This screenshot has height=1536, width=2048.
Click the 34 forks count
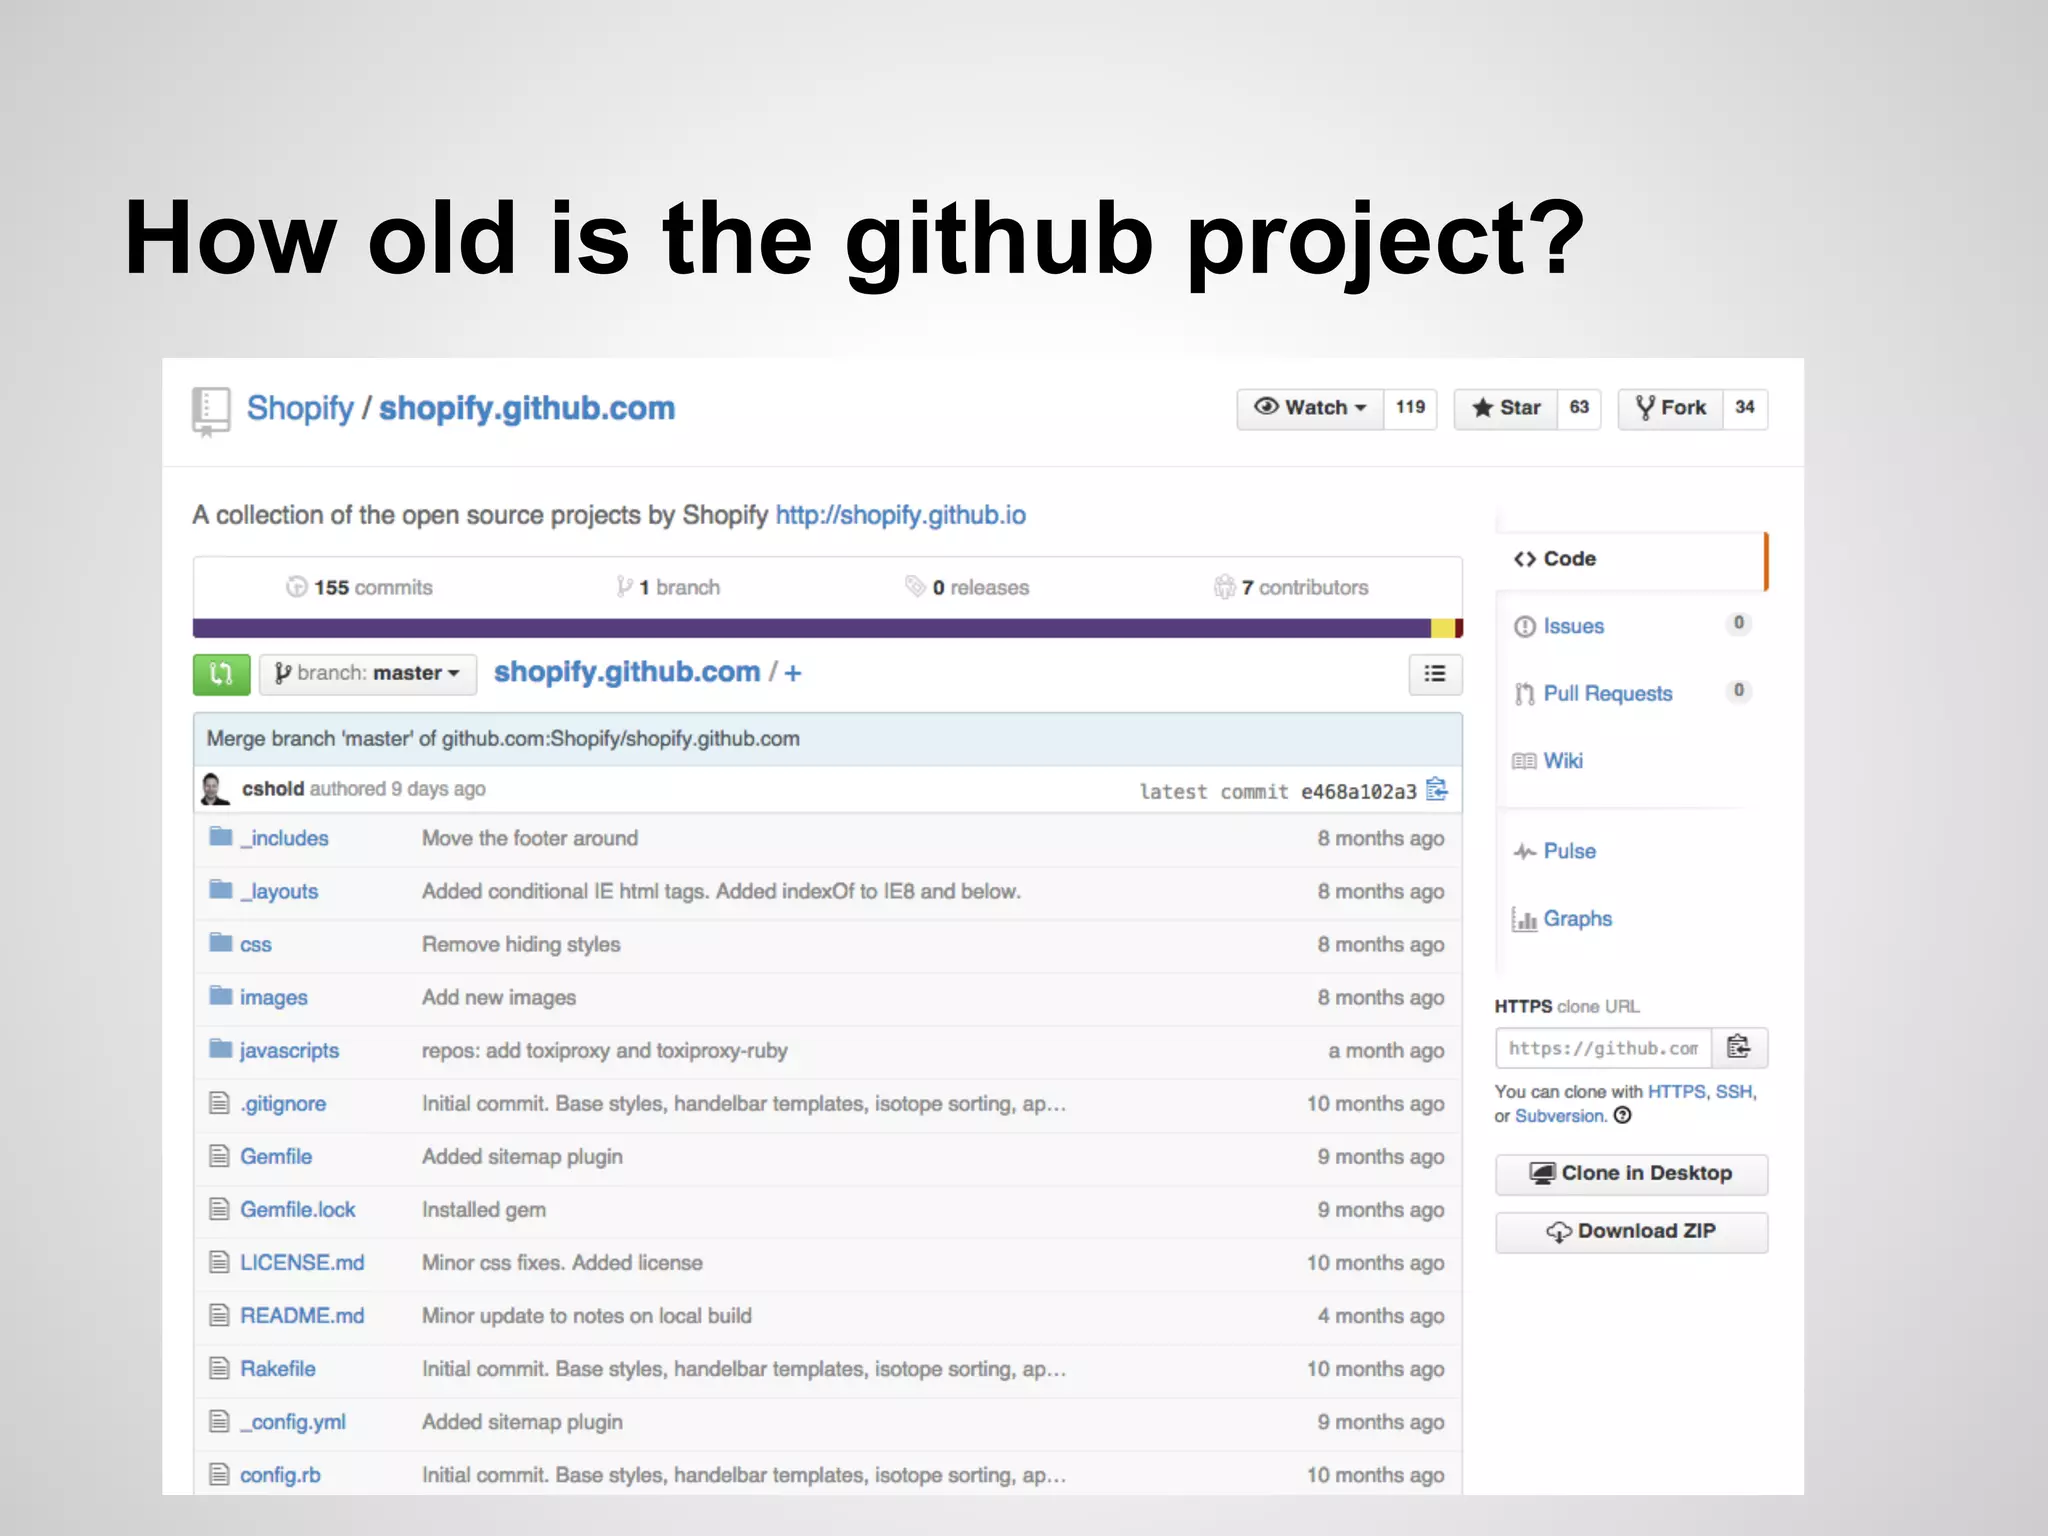pos(1745,408)
